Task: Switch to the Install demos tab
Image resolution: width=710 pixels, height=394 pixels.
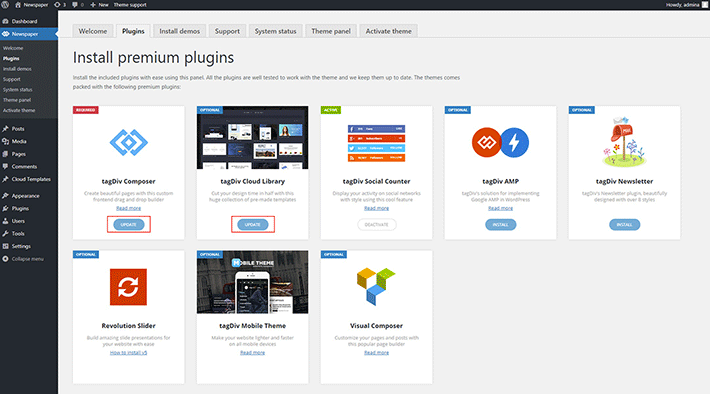Action: click(179, 31)
